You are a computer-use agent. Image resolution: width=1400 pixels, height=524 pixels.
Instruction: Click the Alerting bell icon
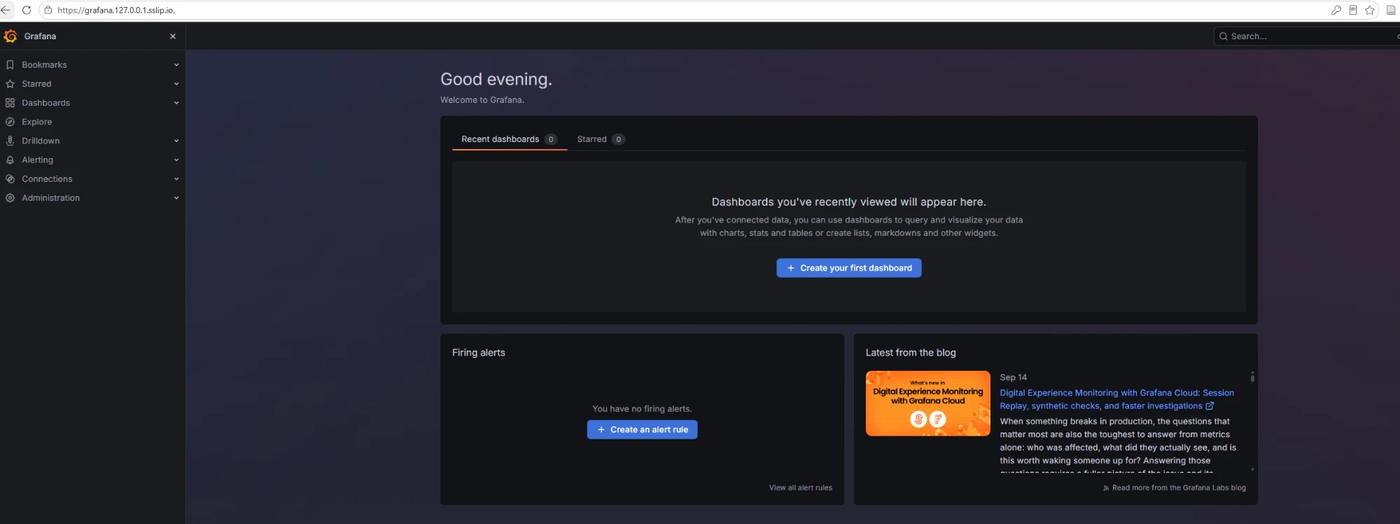coord(10,160)
